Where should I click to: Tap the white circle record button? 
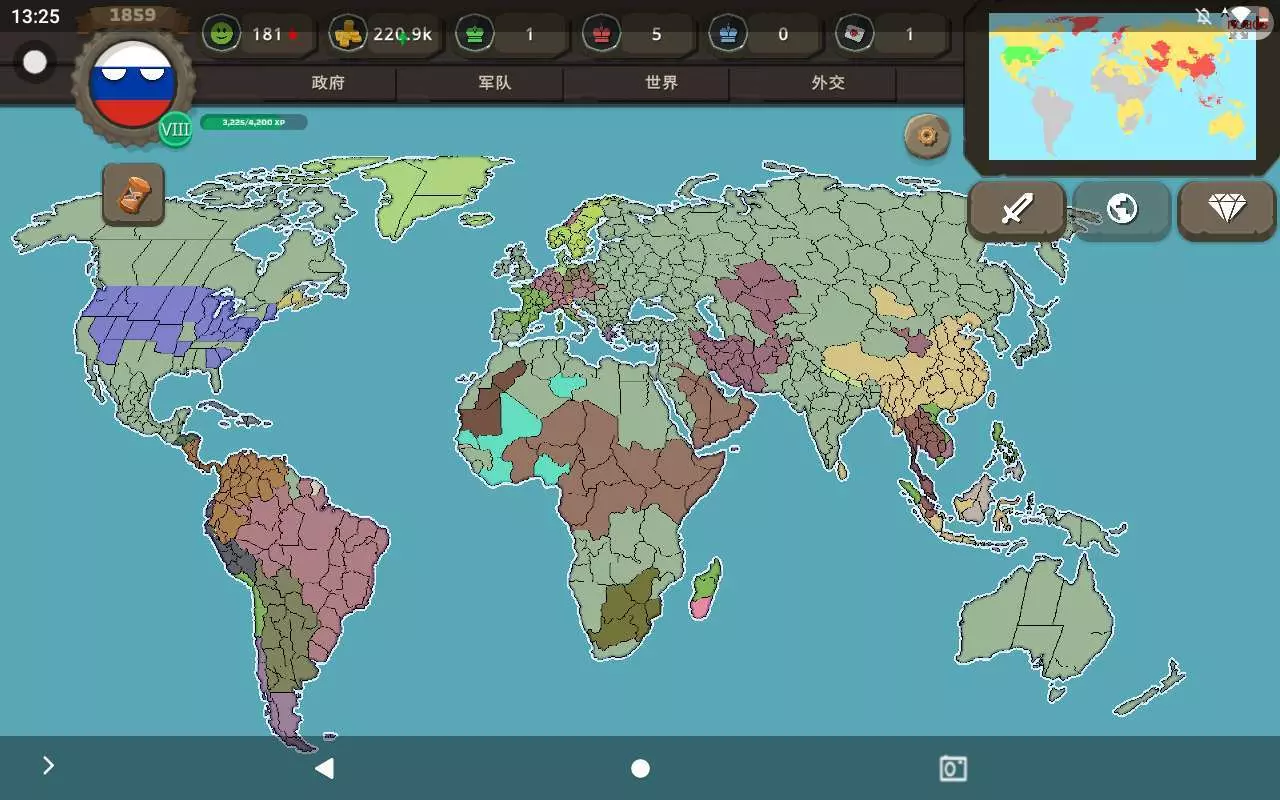[x=35, y=62]
